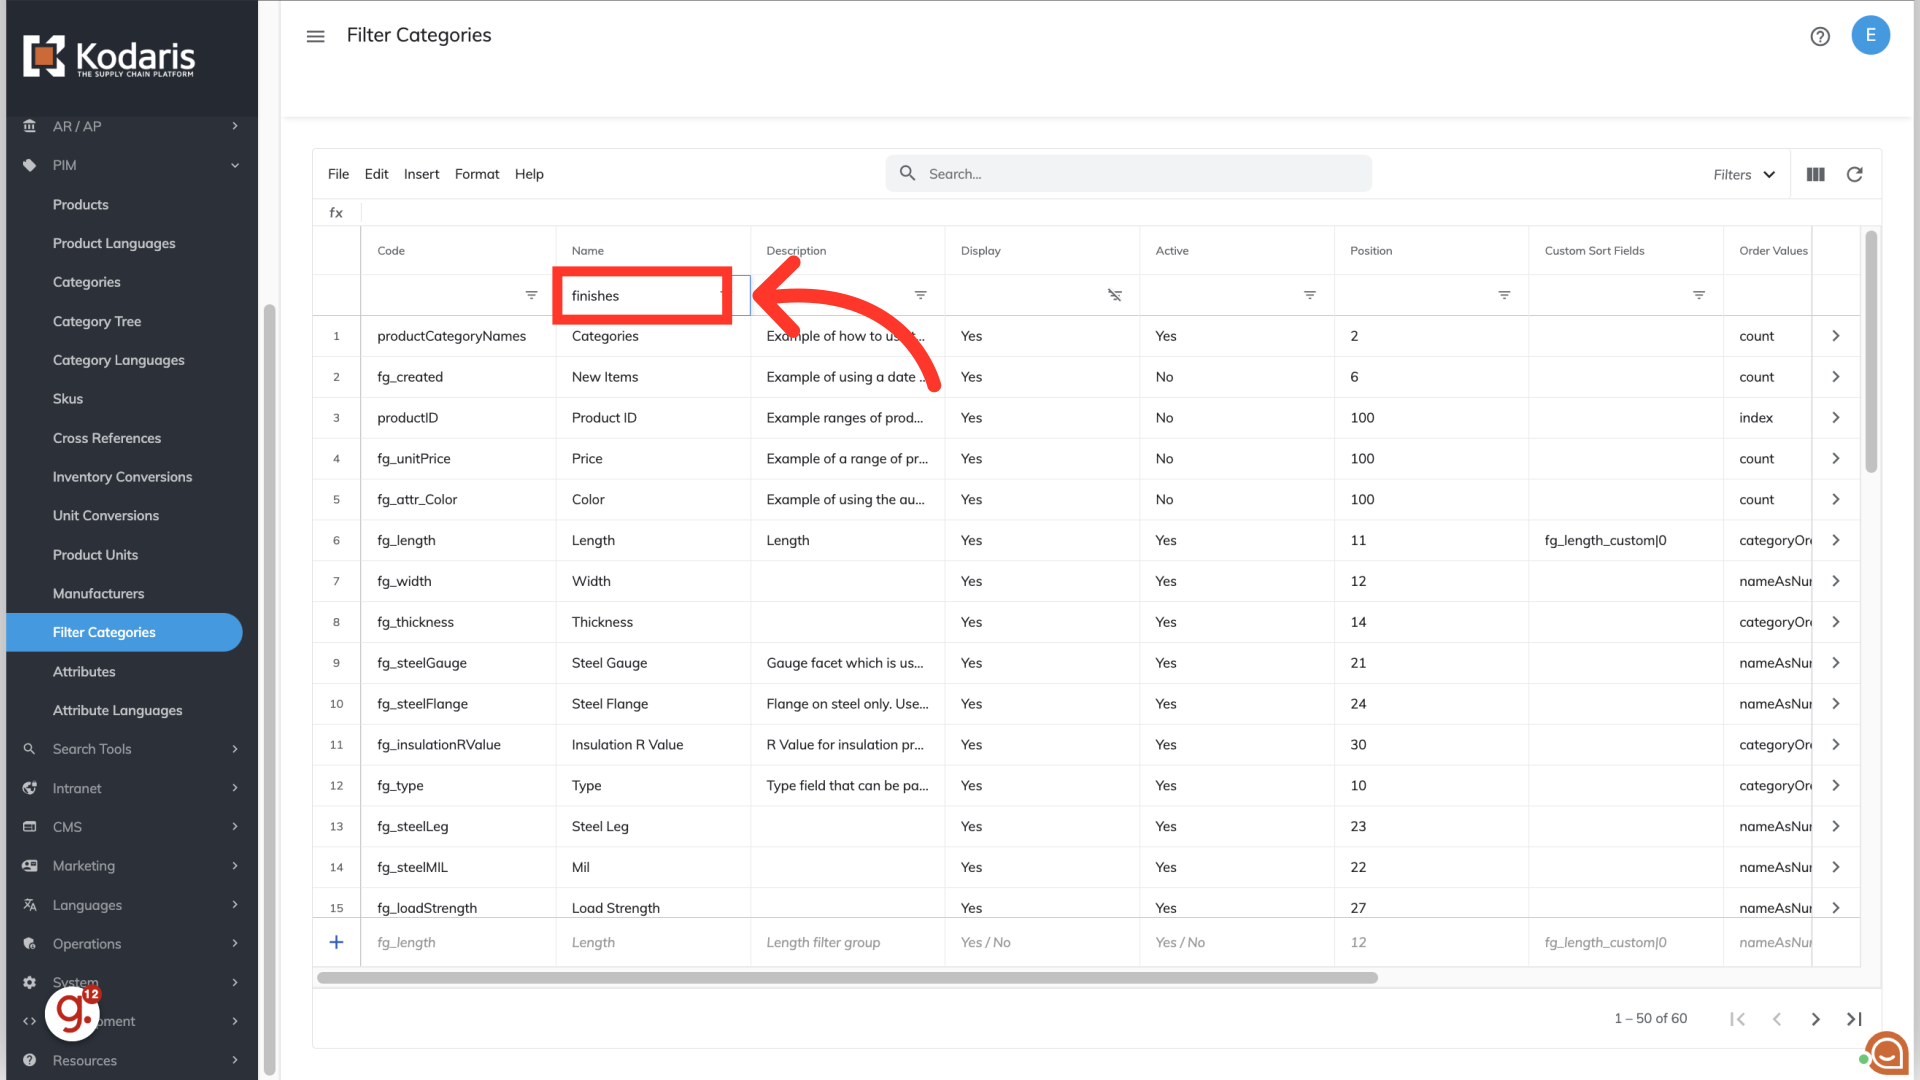Screen dimensions: 1920x1080
Task: Clear the Display column filter icon
Action: point(1114,295)
